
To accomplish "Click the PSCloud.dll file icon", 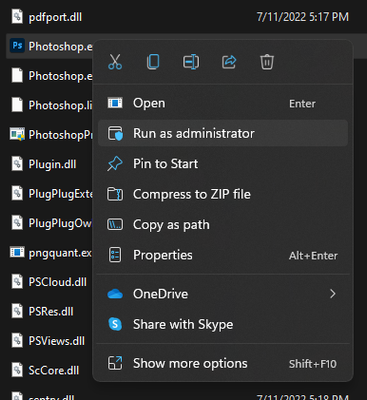I will pyautogui.click(x=17, y=281).
